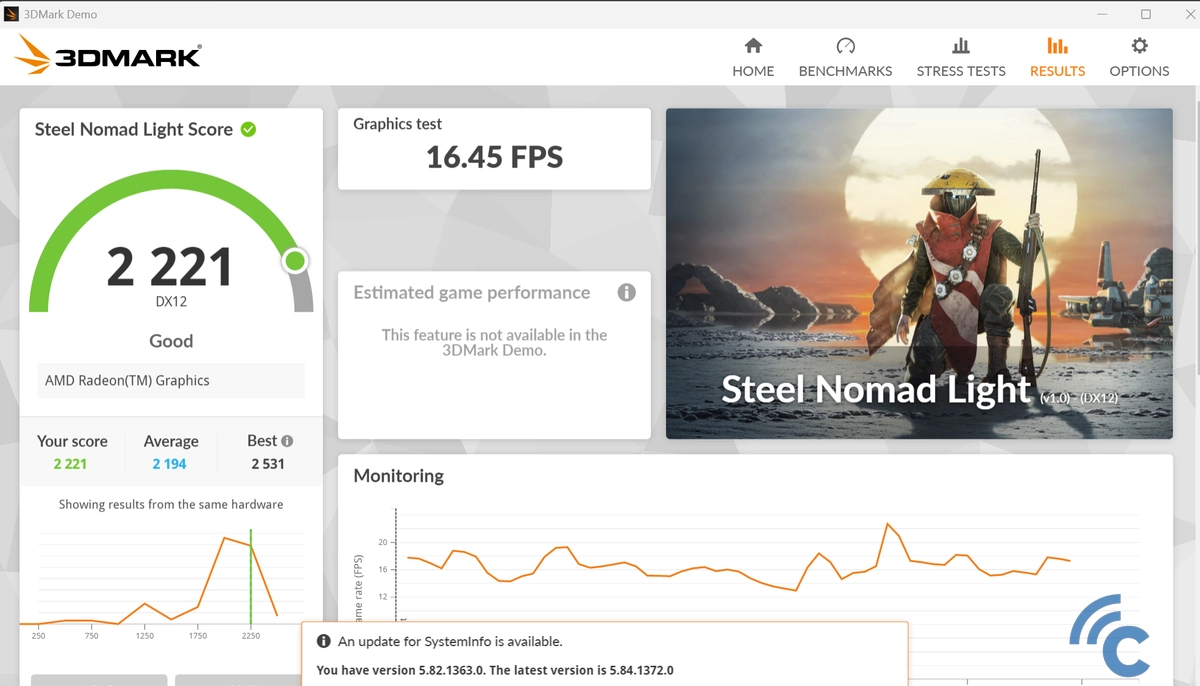Minimize the 3DMark Demo window
Viewport: 1200px width, 686px height.
click(x=1102, y=14)
